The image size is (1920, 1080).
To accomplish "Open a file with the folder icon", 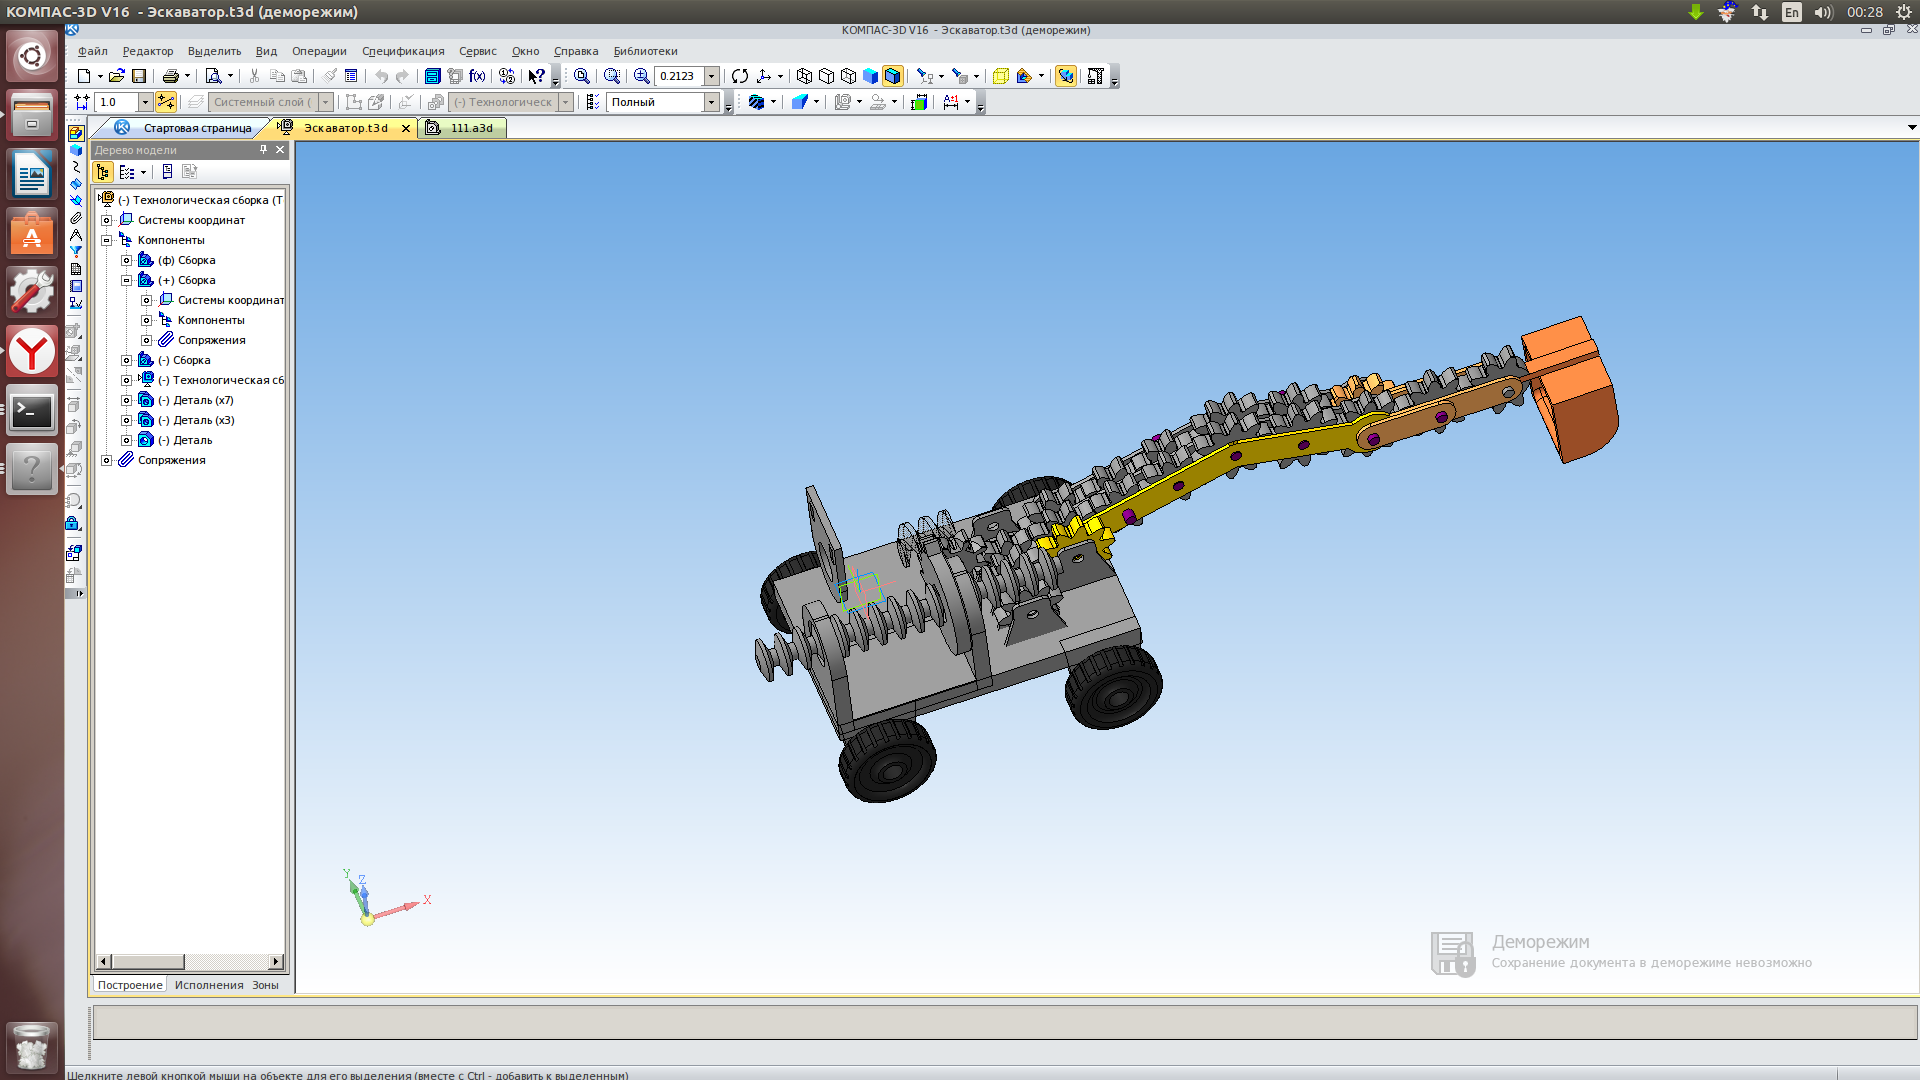I will tap(116, 76).
